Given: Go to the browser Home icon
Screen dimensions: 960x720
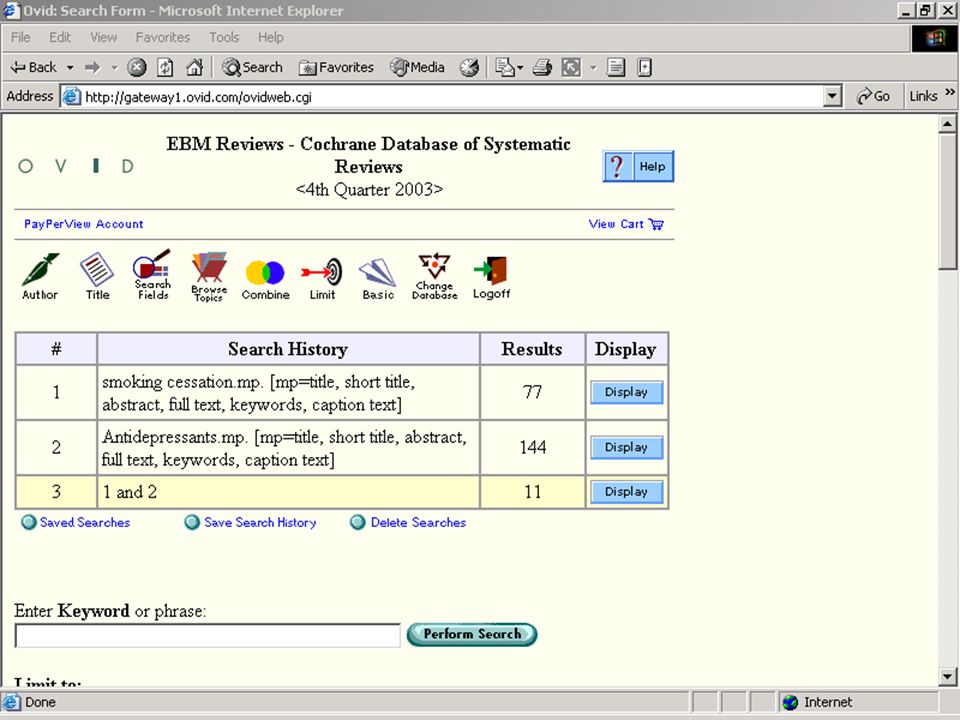Looking at the screenshot, I should (195, 67).
